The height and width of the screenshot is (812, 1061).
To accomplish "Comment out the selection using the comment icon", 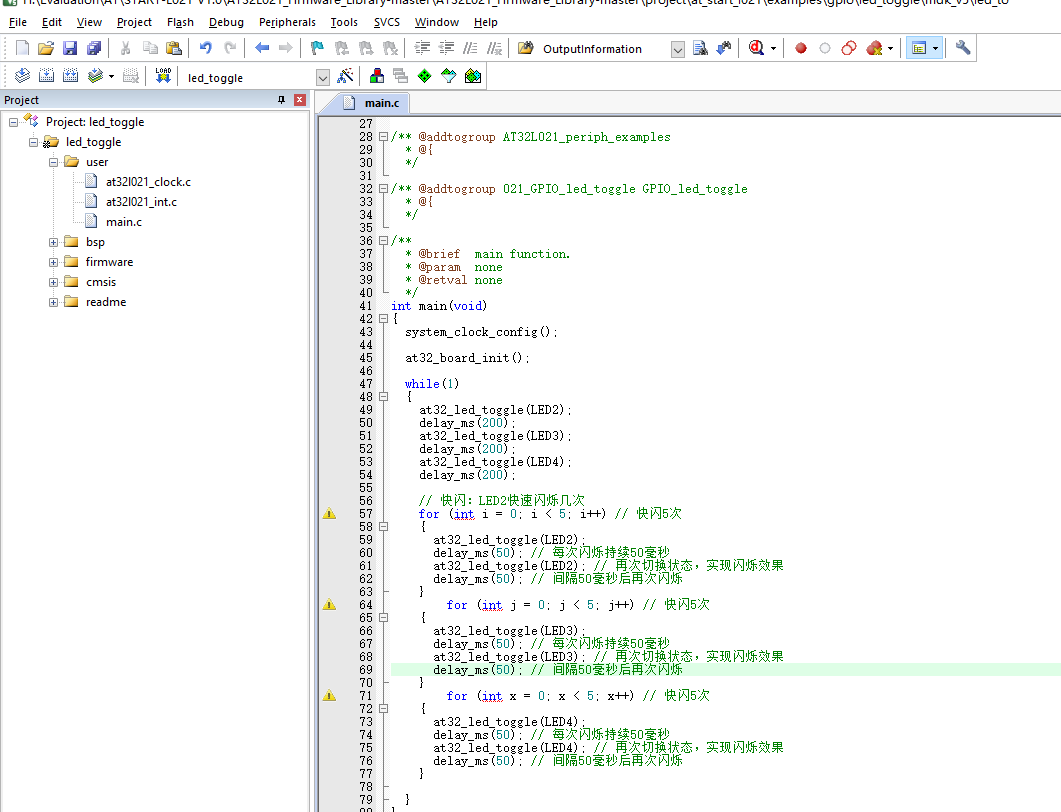I will (x=470, y=48).
